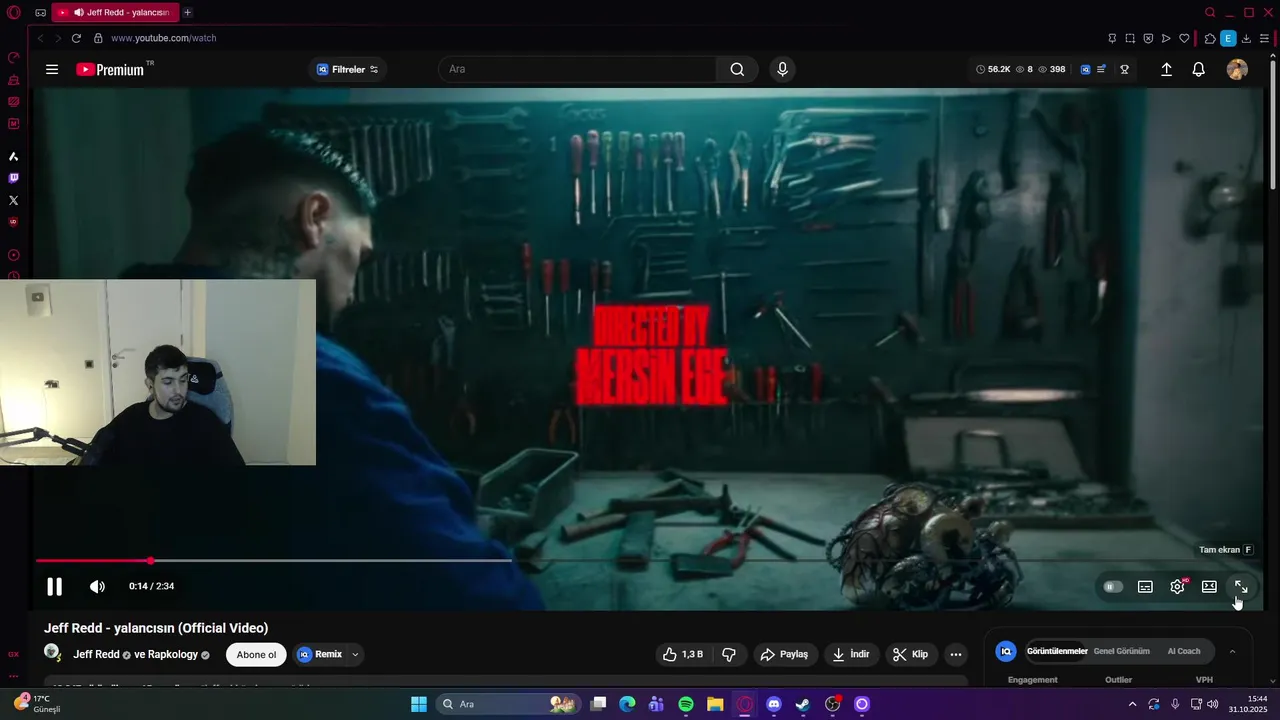Expand the Remix dropdown chevron
Screen dimensions: 1280x720
(355, 655)
